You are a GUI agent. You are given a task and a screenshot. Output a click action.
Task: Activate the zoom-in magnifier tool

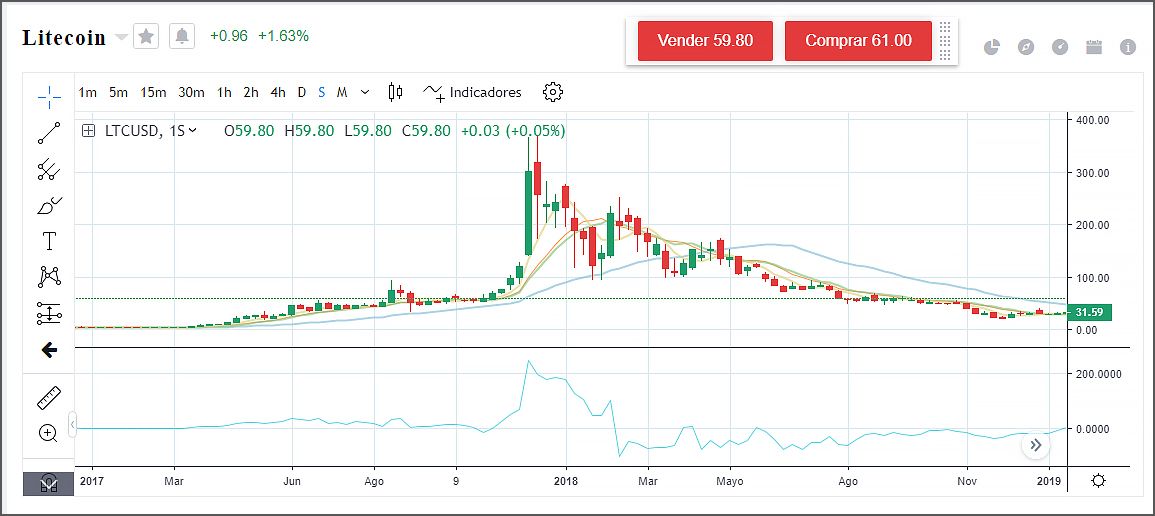[49, 433]
